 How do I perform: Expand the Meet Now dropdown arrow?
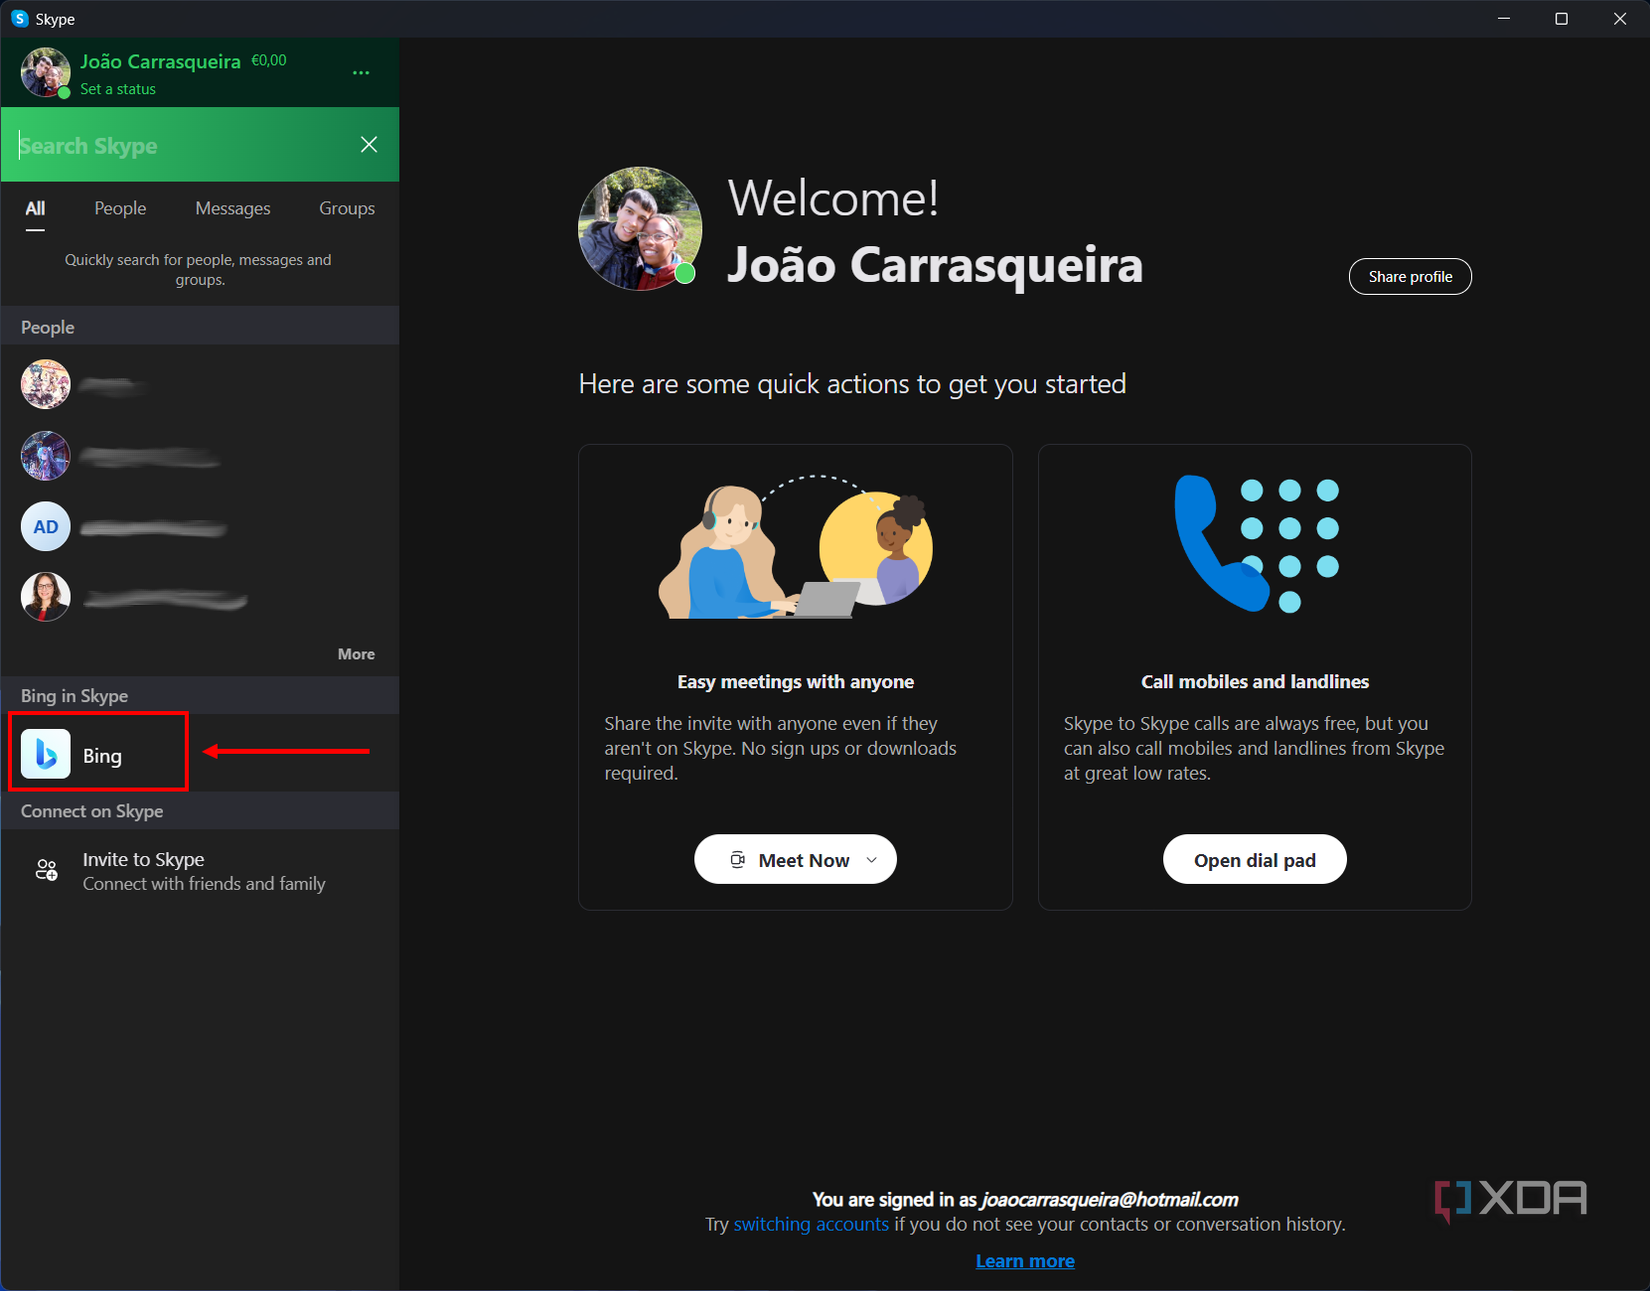871,860
